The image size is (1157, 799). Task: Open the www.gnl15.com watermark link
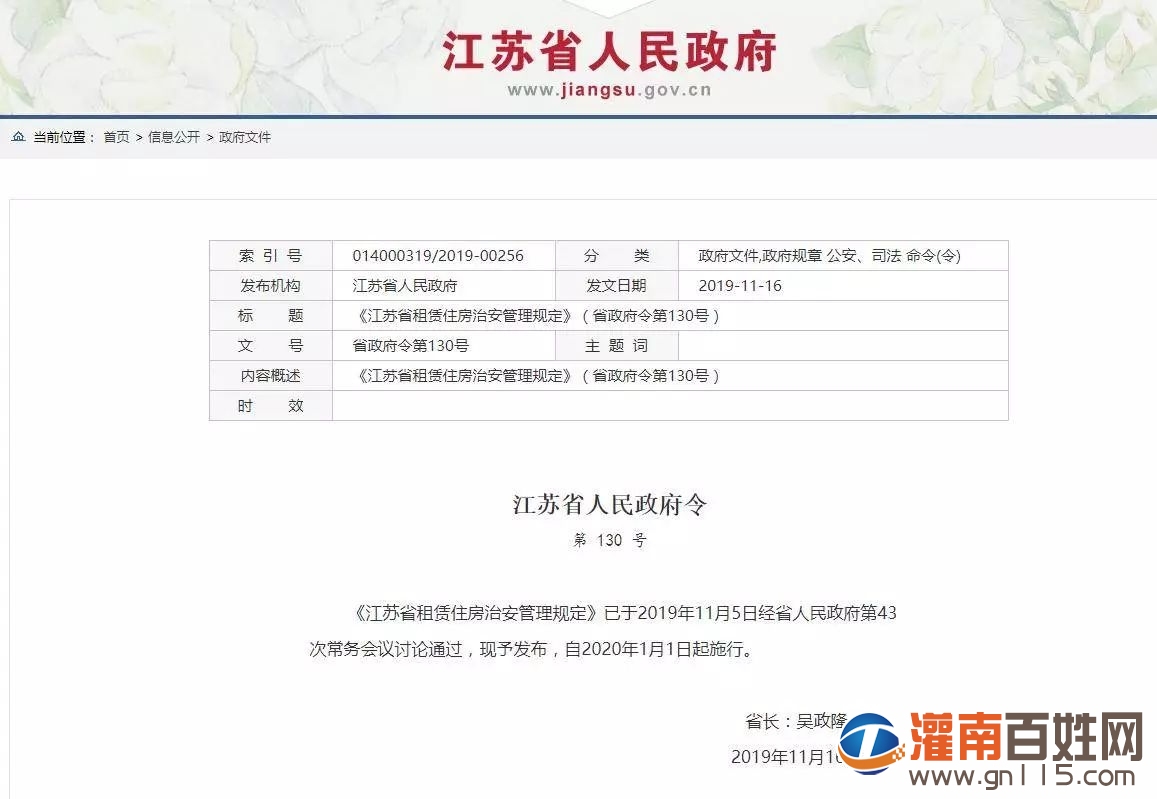1022,777
